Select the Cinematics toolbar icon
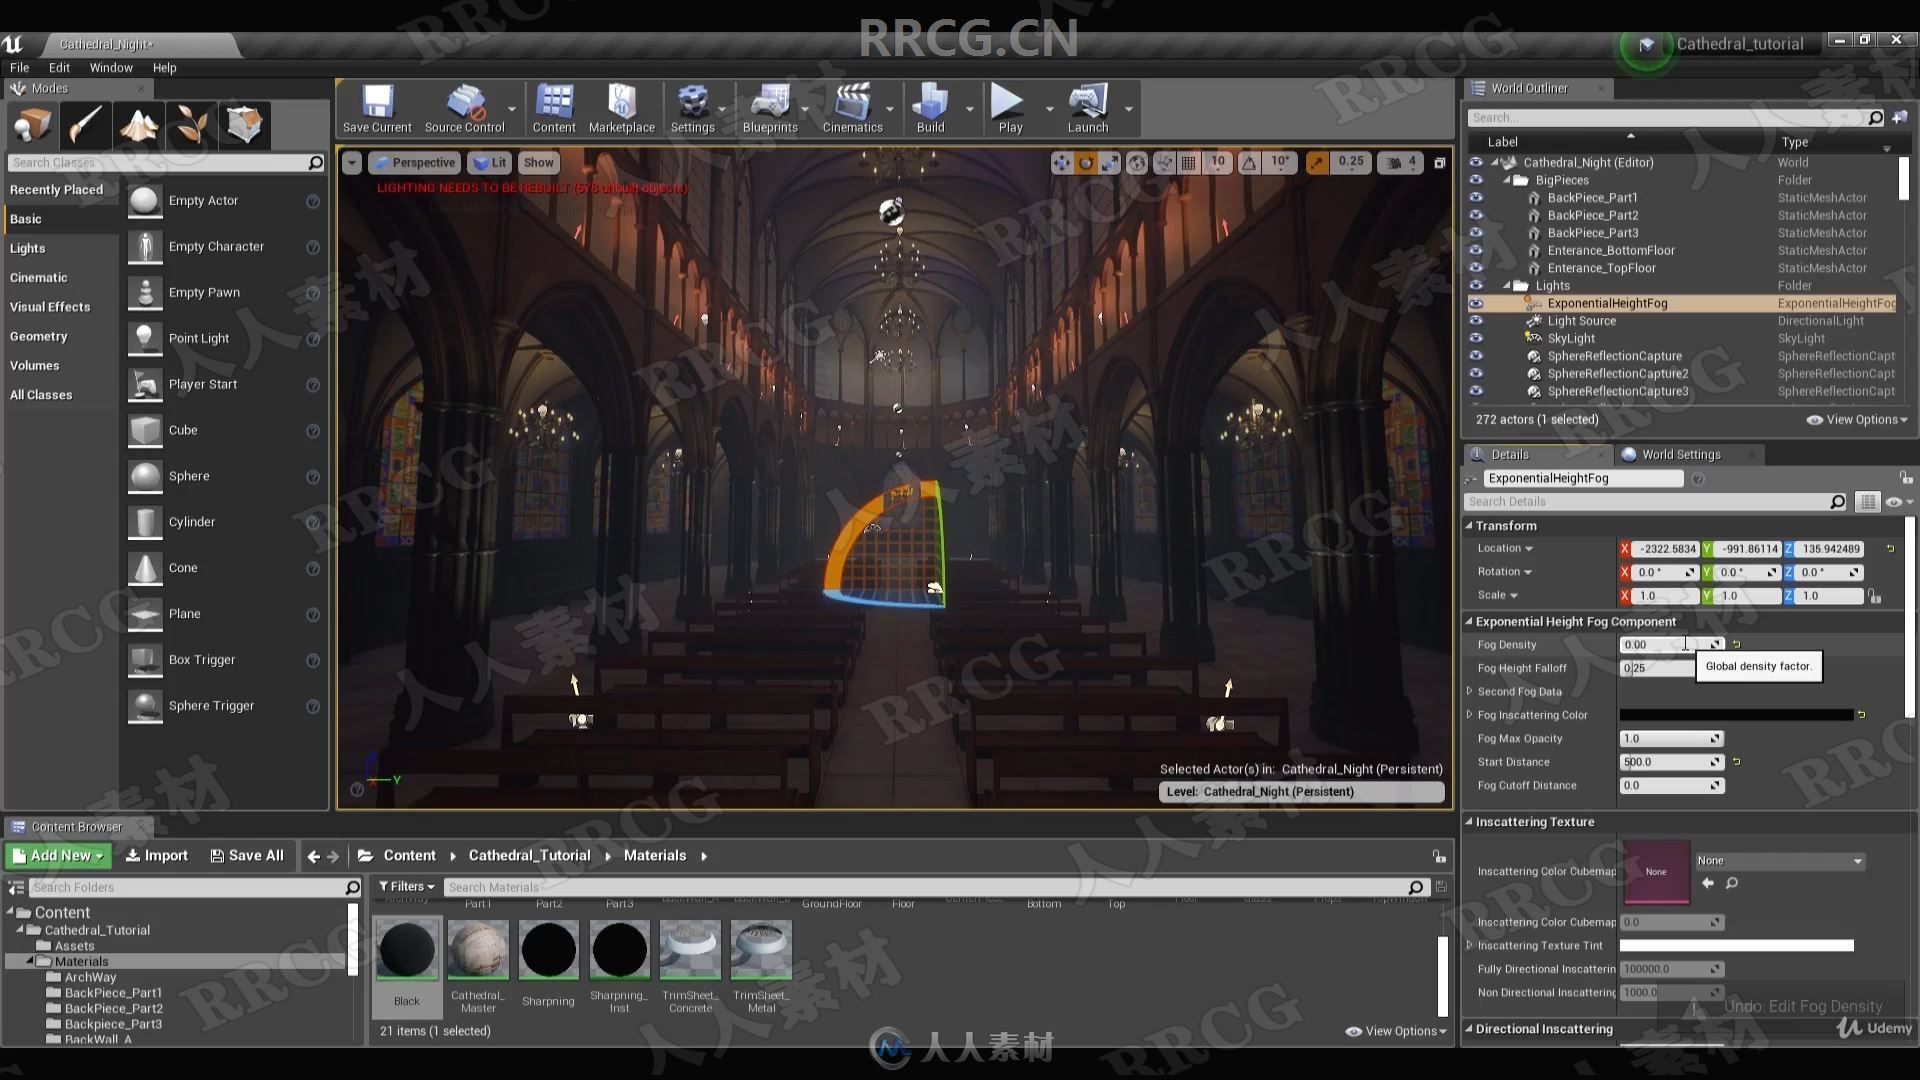 [x=851, y=108]
